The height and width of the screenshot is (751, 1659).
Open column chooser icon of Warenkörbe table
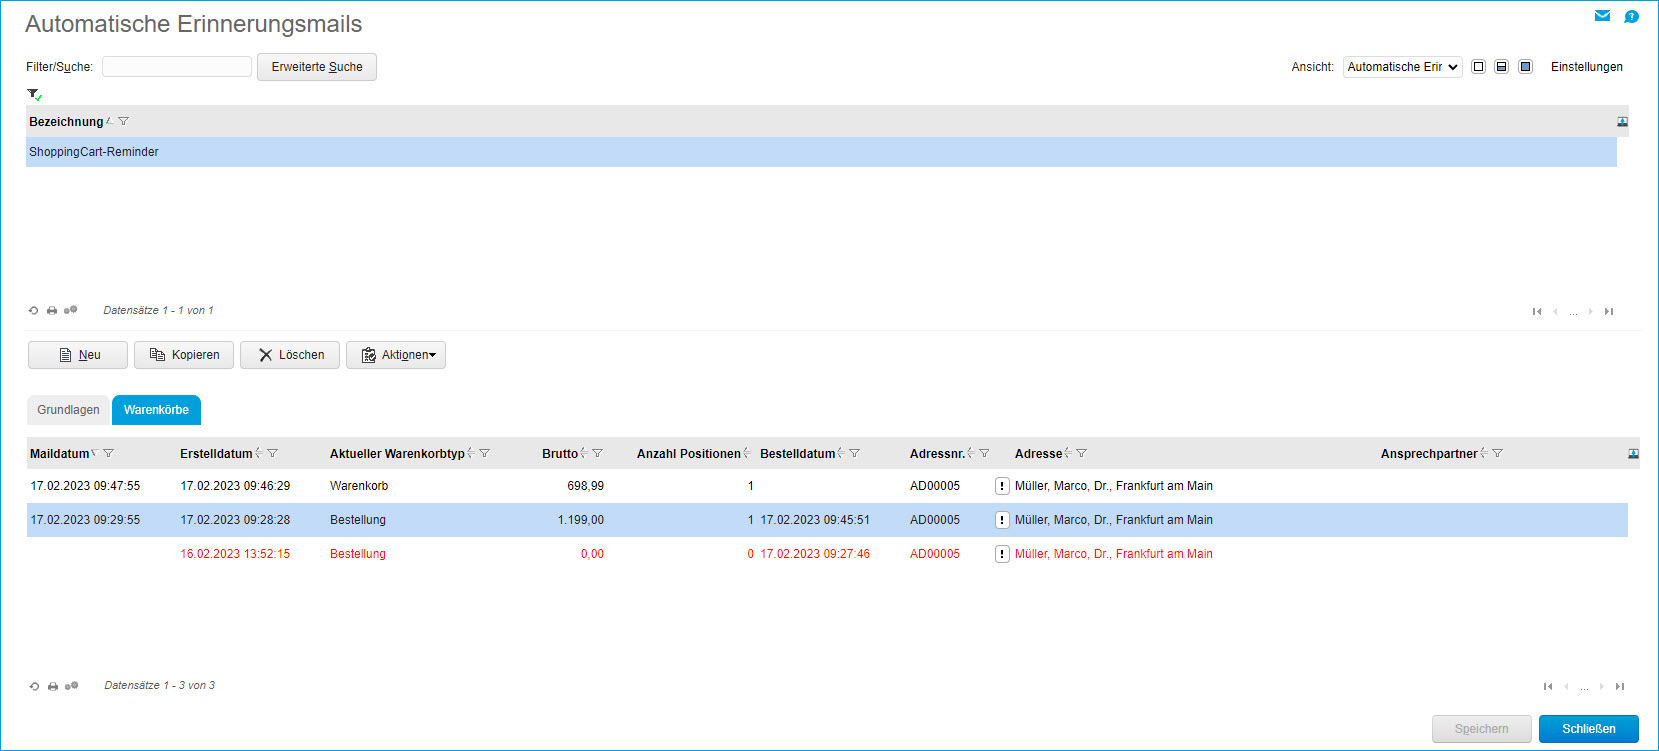pyautogui.click(x=1633, y=454)
